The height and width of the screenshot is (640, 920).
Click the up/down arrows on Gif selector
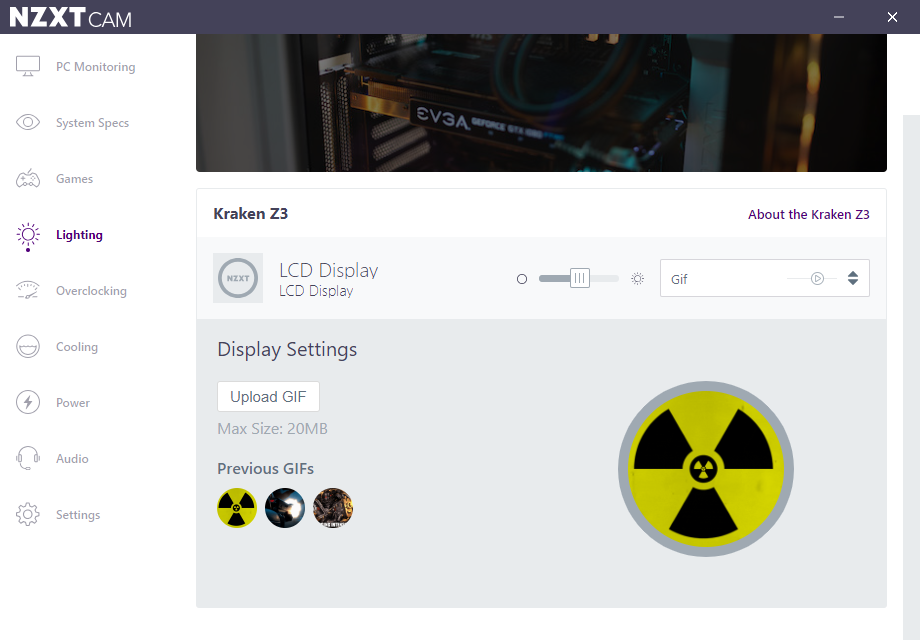point(853,279)
